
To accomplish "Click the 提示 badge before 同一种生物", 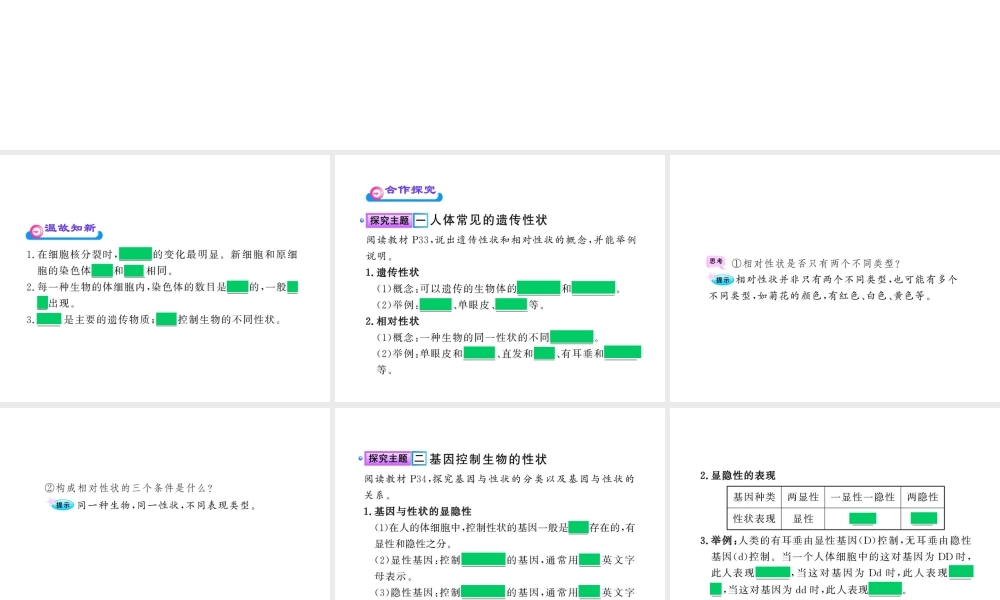I will coord(61,504).
